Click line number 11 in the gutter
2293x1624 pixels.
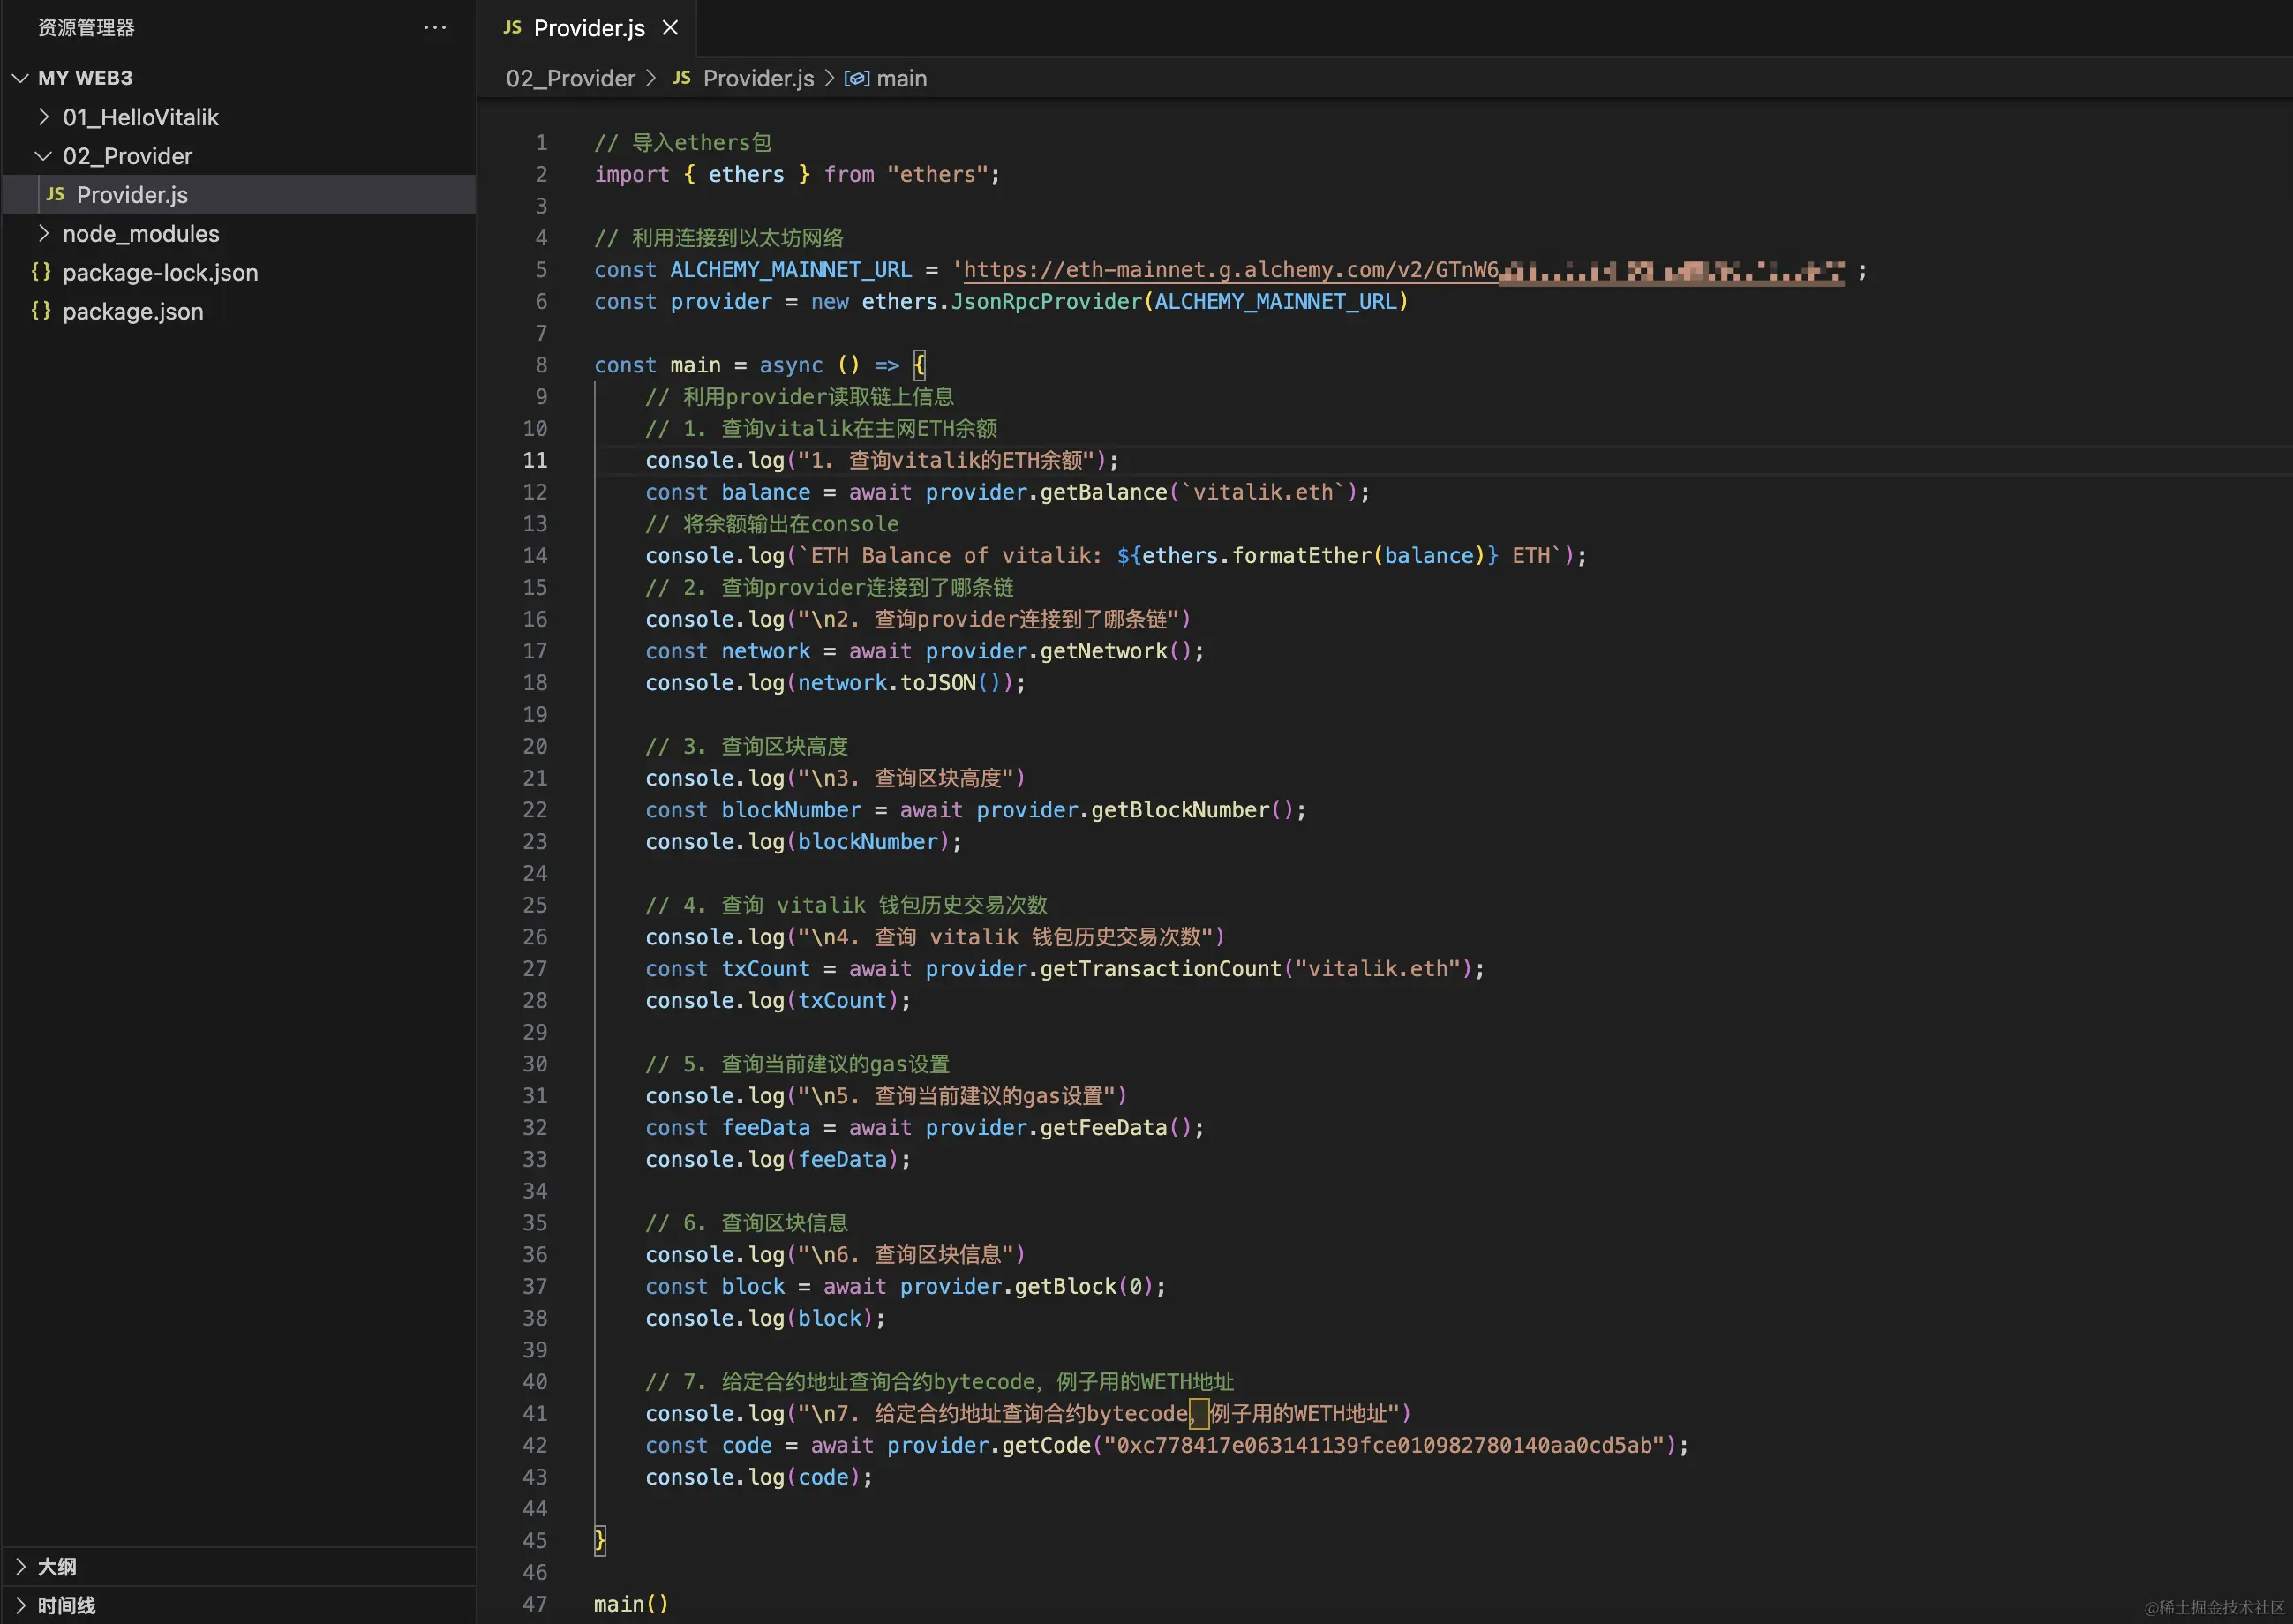tap(535, 460)
